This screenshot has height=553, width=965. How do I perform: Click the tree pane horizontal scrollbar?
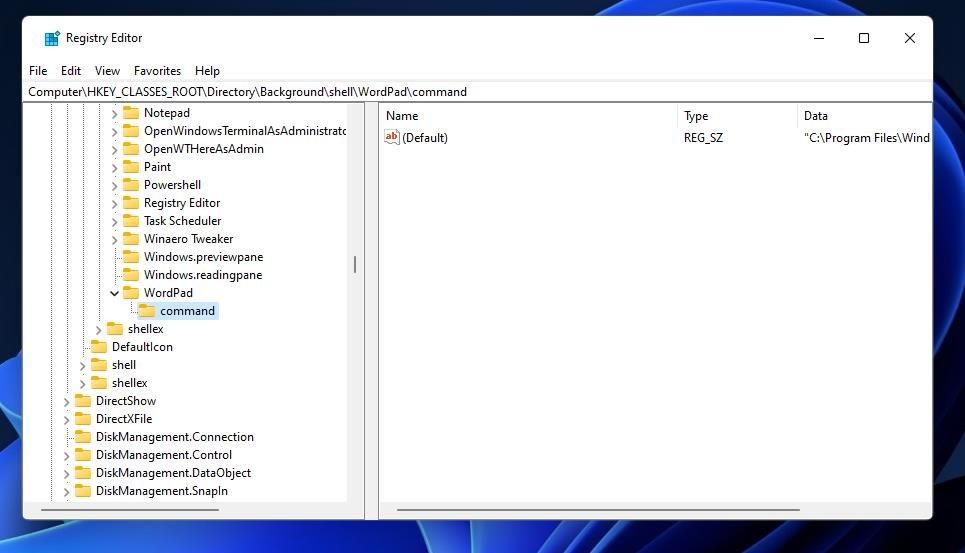130,509
